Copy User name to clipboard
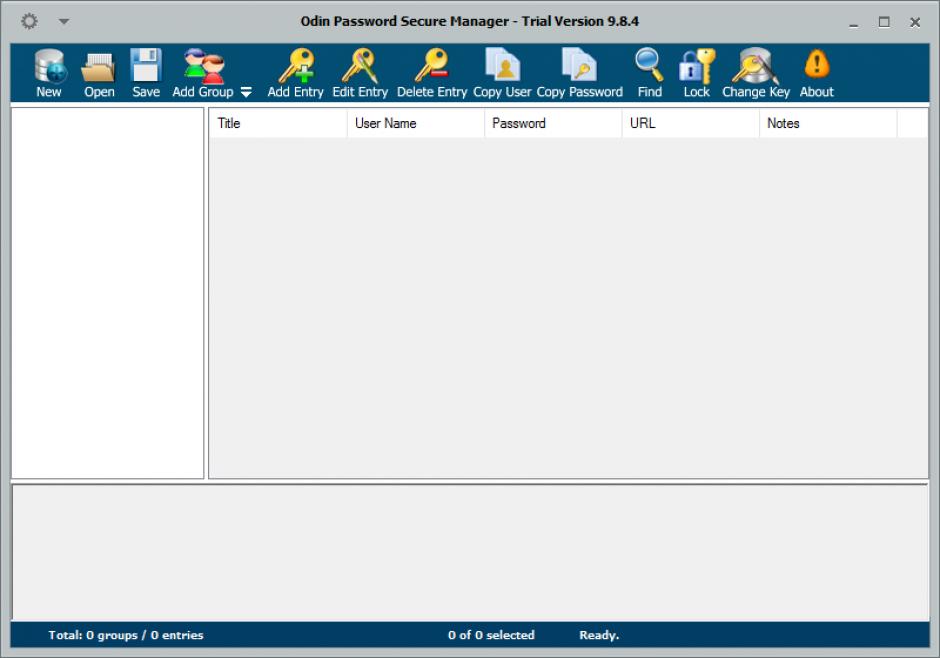 [502, 74]
